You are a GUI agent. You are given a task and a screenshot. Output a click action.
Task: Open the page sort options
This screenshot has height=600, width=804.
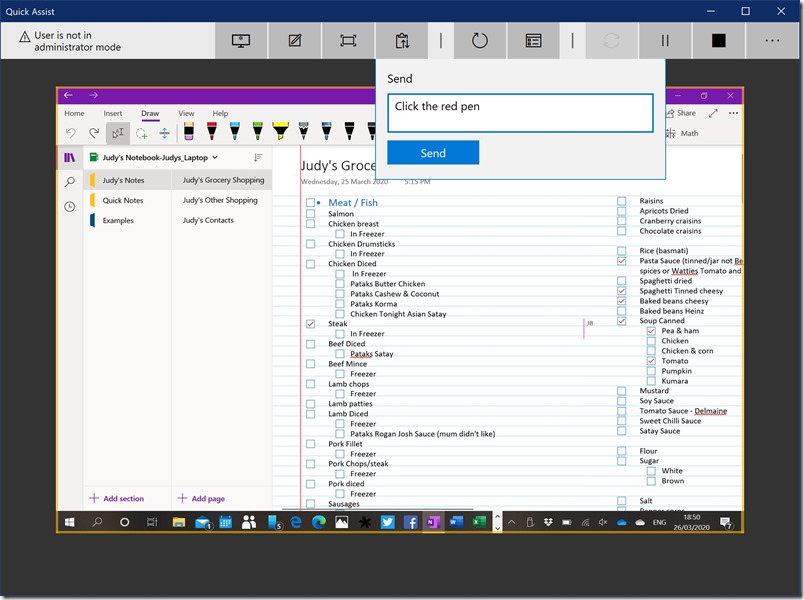click(x=257, y=157)
